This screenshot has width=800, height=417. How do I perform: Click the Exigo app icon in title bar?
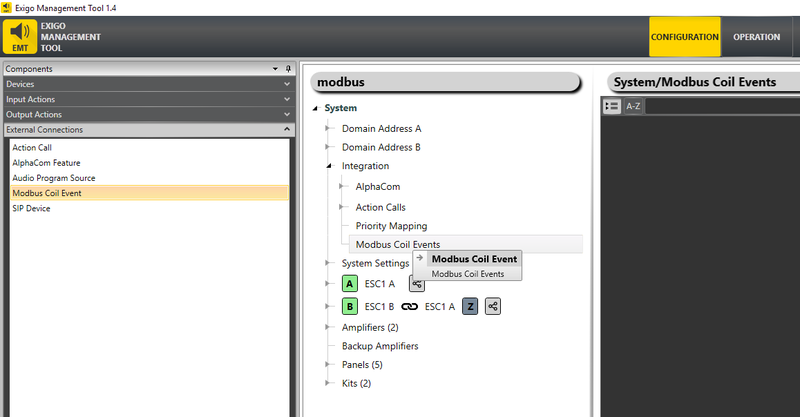7,8
